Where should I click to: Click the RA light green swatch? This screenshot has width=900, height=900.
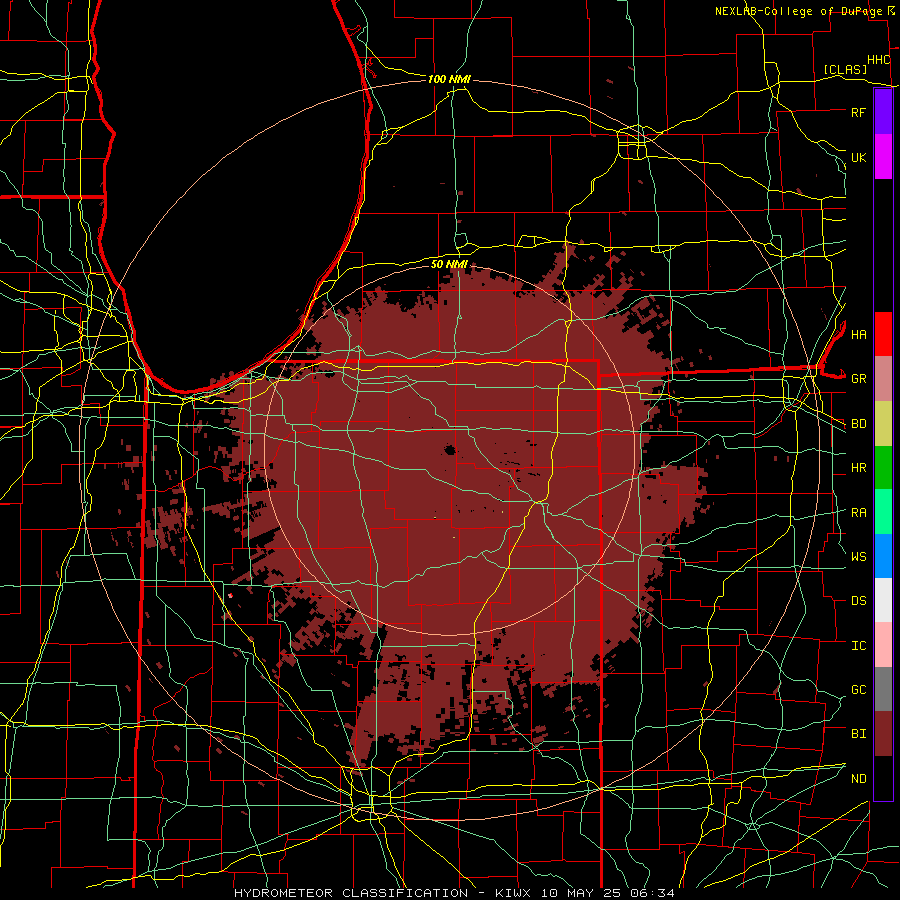tap(883, 512)
